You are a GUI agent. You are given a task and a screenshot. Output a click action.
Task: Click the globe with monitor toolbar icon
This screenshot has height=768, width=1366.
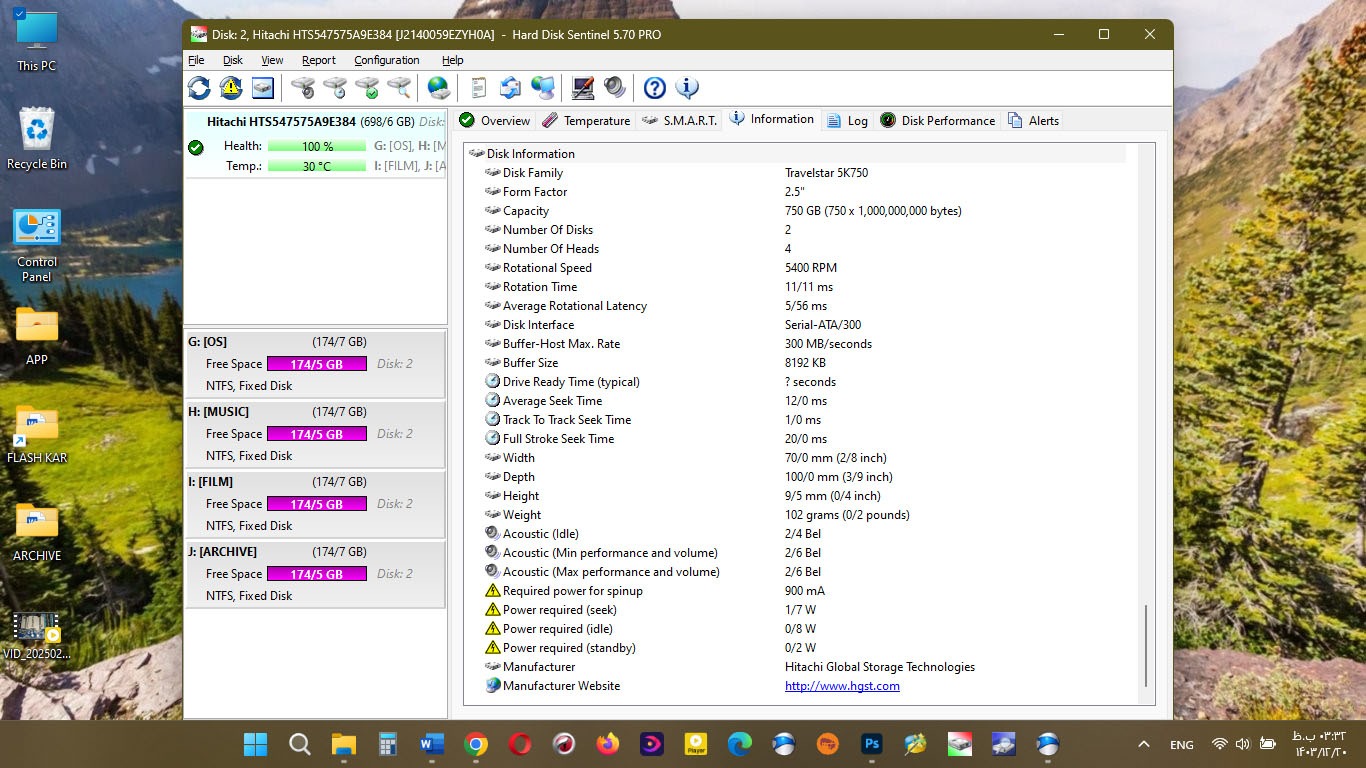(x=543, y=88)
